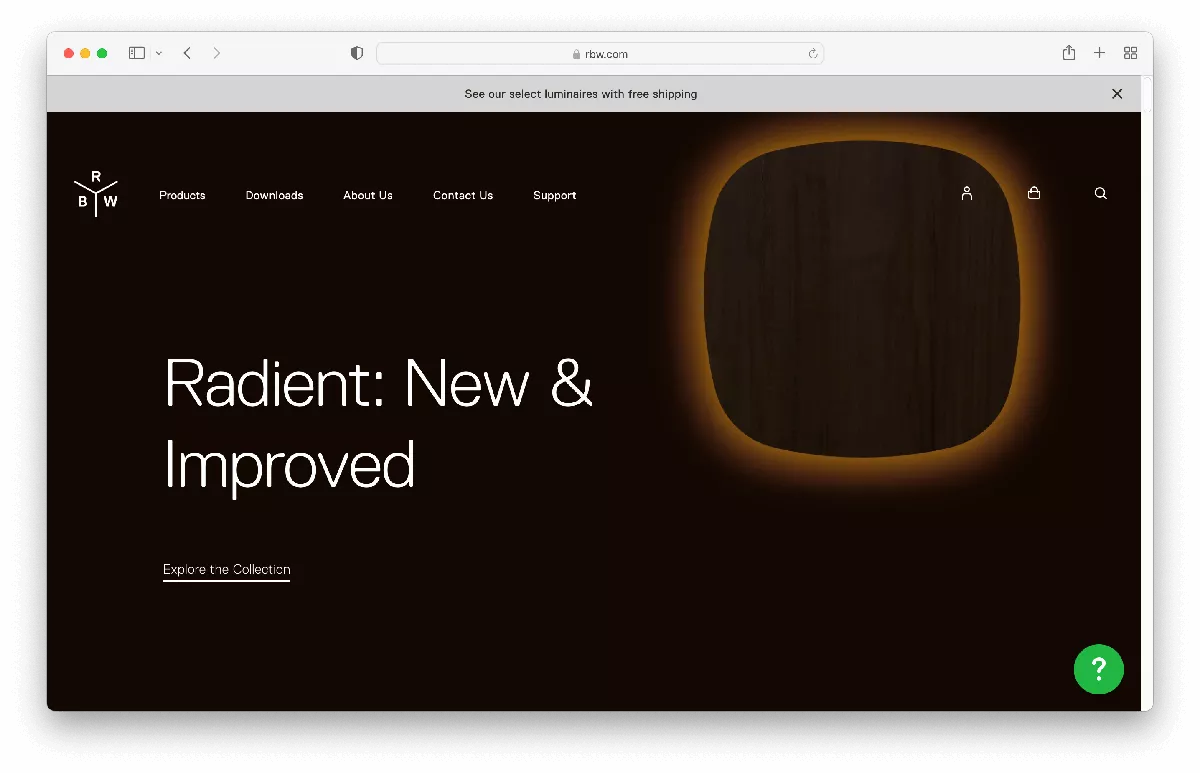Screen dimensions: 1200x773
Task: Click the privacy report shield icon
Action: point(357,53)
